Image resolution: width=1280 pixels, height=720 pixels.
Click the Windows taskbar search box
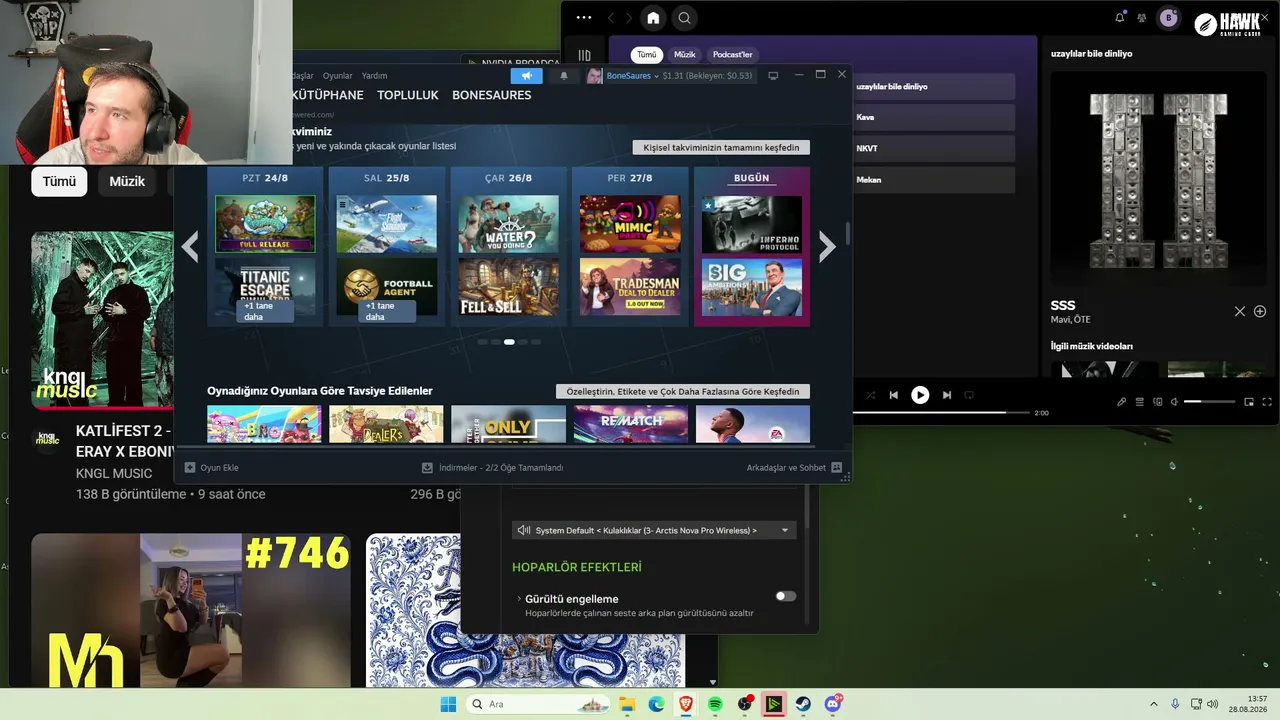[x=537, y=704]
